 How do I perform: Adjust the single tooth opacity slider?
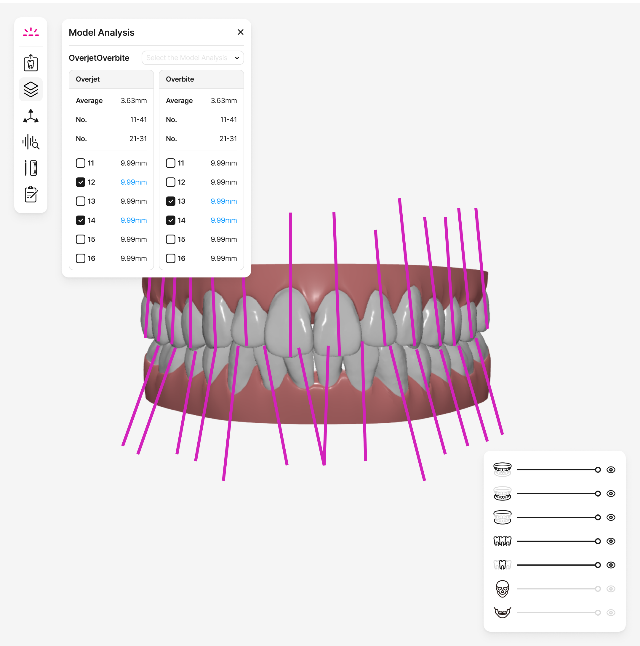tap(559, 565)
